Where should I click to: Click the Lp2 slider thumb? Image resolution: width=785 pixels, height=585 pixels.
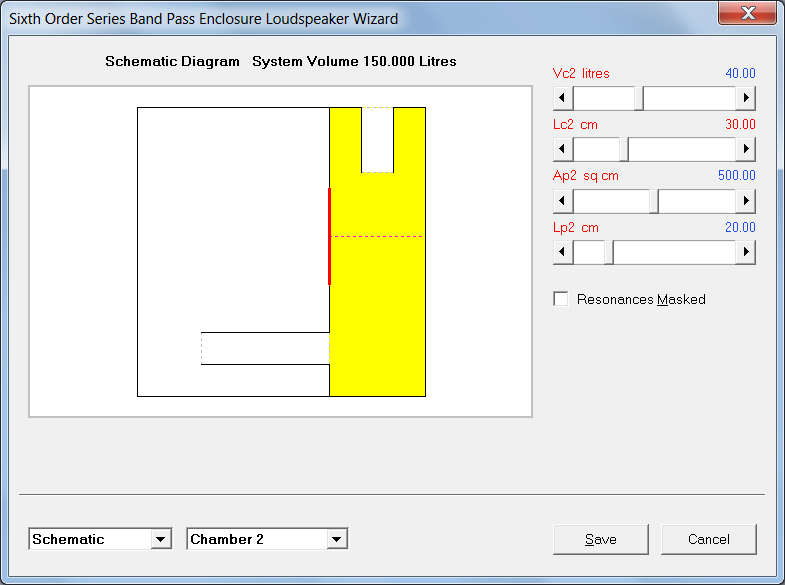(609, 252)
